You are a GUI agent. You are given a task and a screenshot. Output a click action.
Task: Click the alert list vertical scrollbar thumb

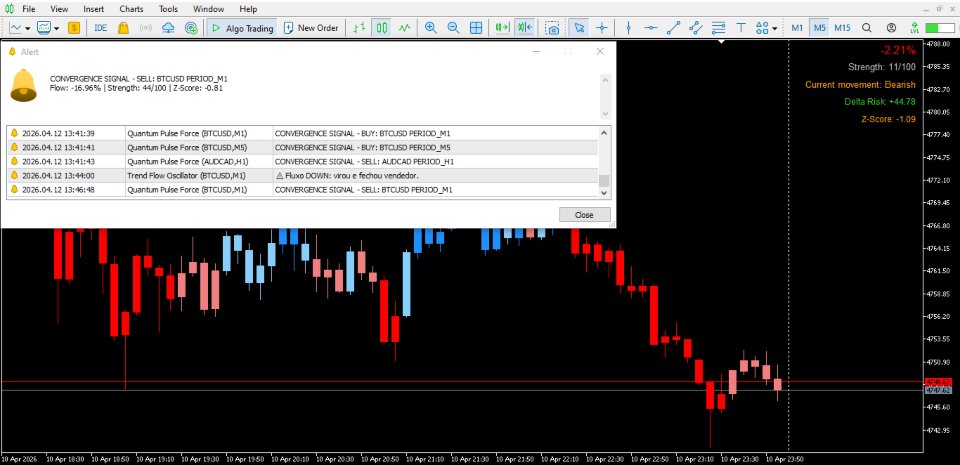coord(604,180)
